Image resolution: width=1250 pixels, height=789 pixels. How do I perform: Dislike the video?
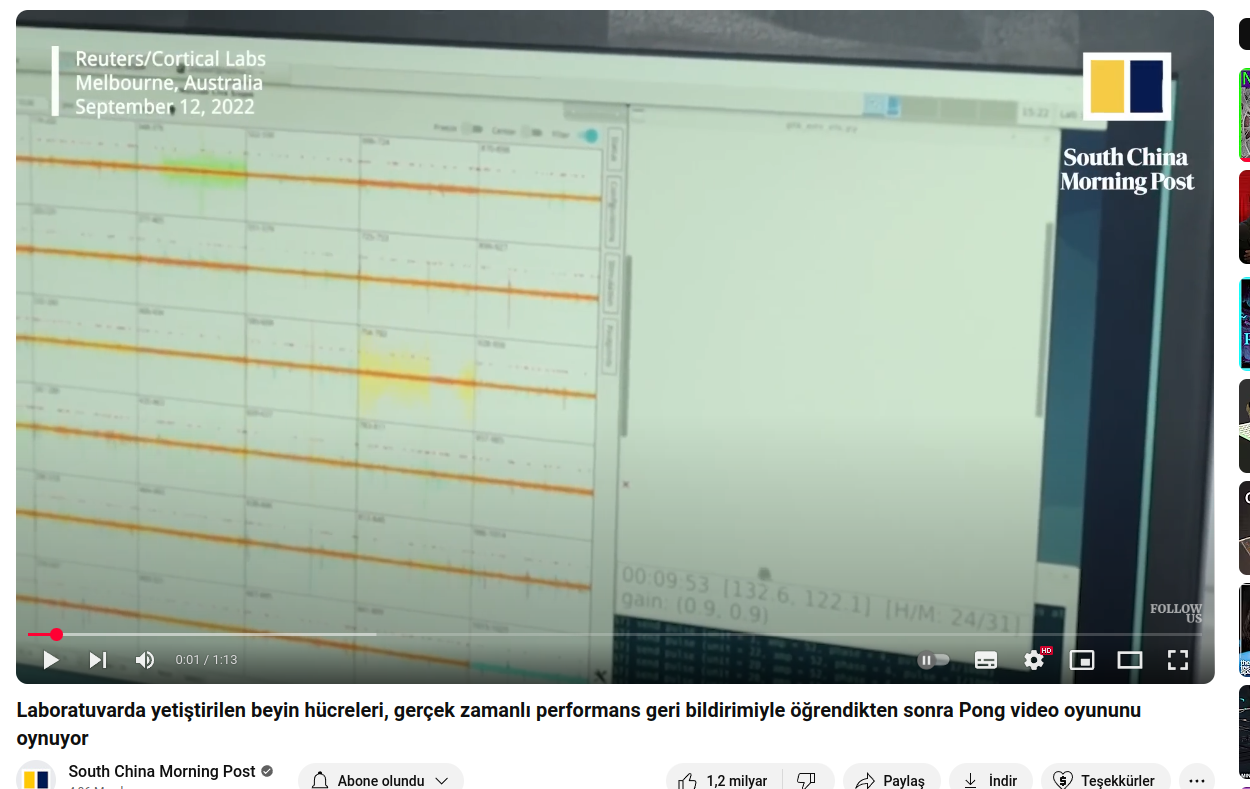pos(808,781)
